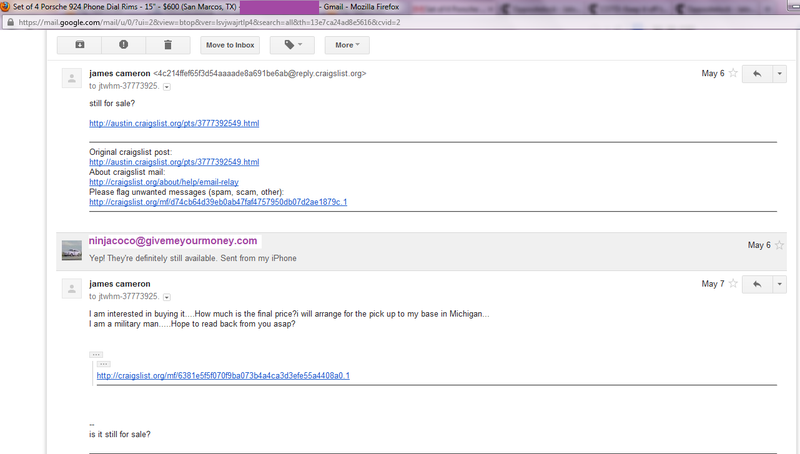Click the padlock security icon in address bar
800x454 pixels.
click(10, 22)
